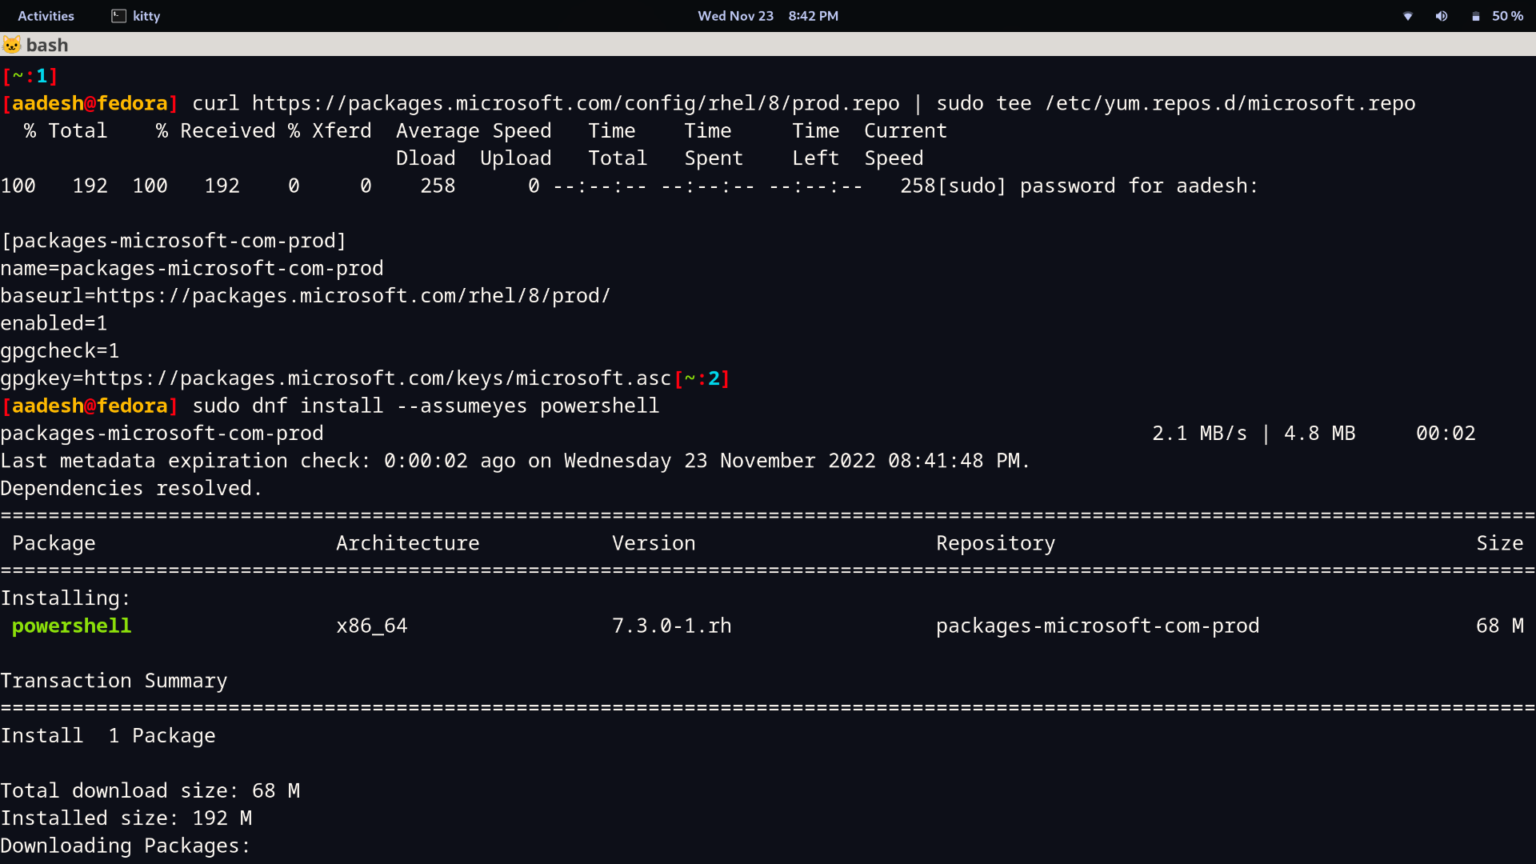This screenshot has height=864, width=1536.
Task: Open the kitty application menu label
Action: 146,16
